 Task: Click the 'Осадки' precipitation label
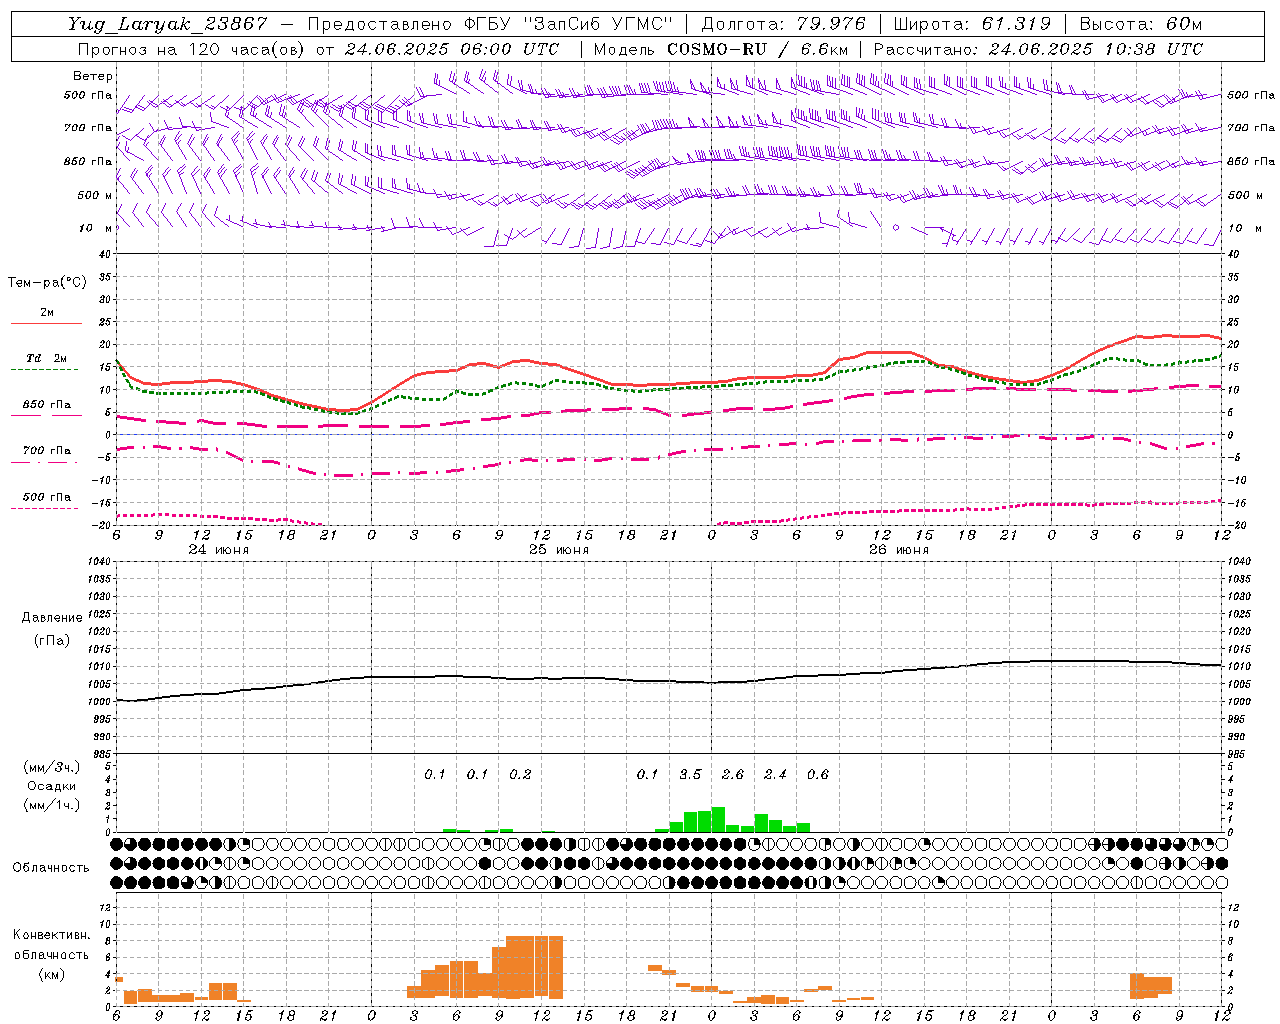coord(52,786)
